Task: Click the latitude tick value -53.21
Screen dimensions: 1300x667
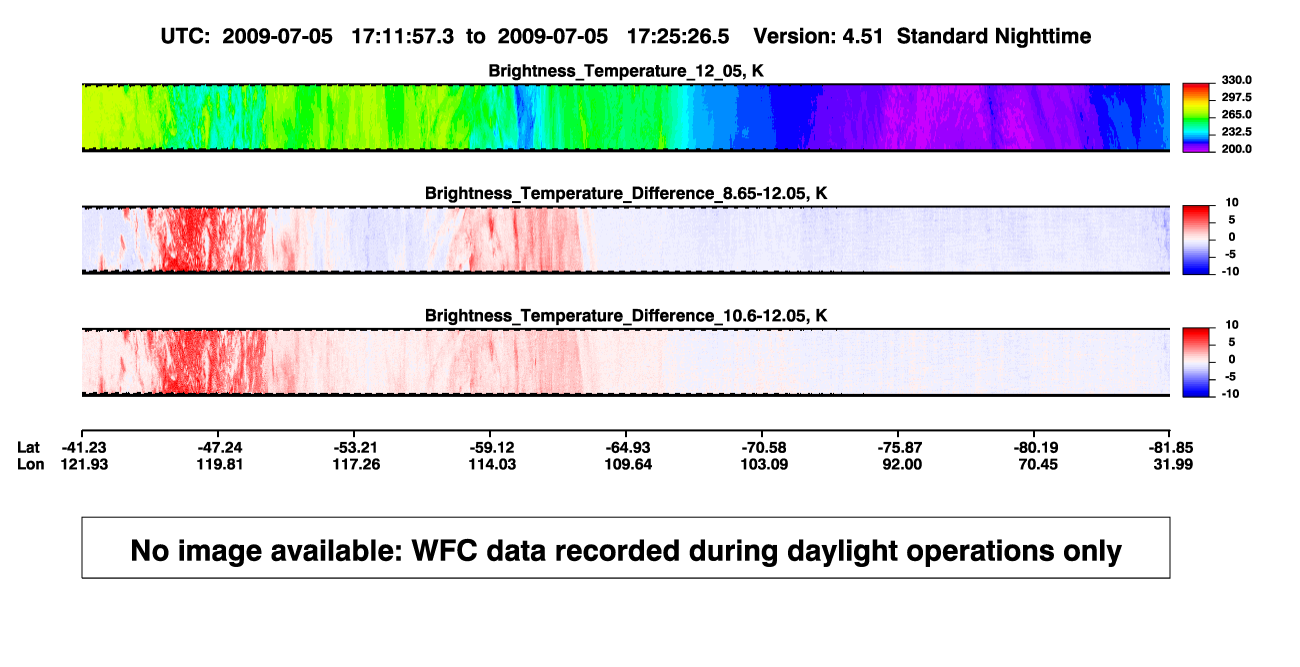Action: pos(356,447)
